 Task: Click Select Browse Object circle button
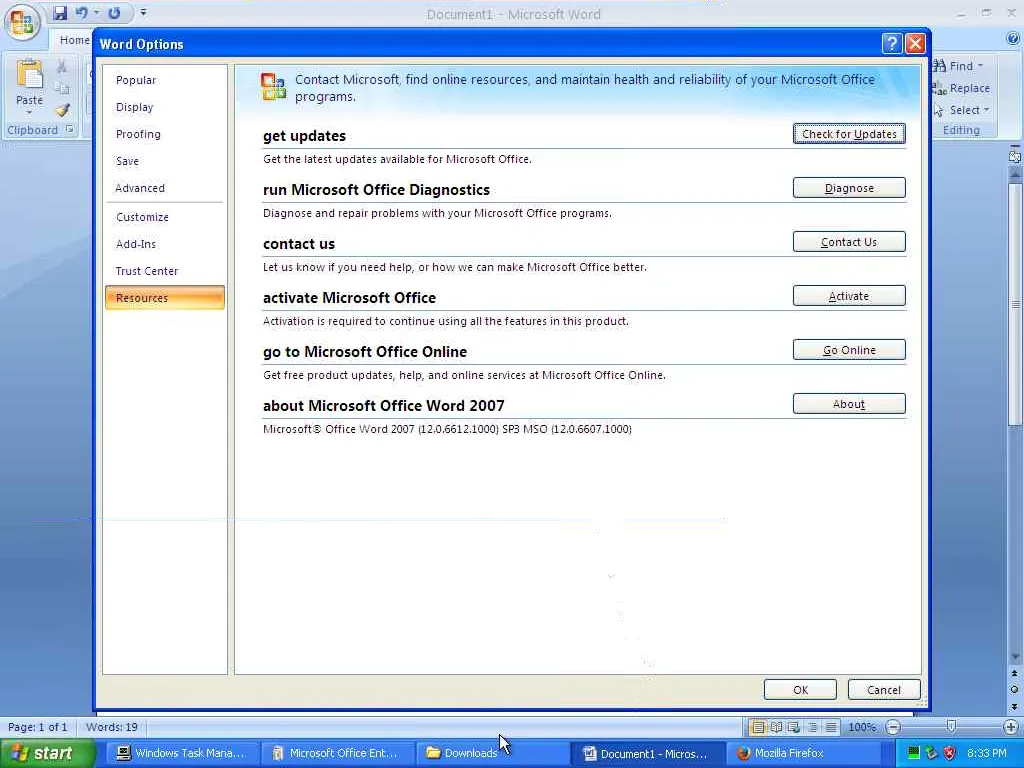coord(1014,689)
